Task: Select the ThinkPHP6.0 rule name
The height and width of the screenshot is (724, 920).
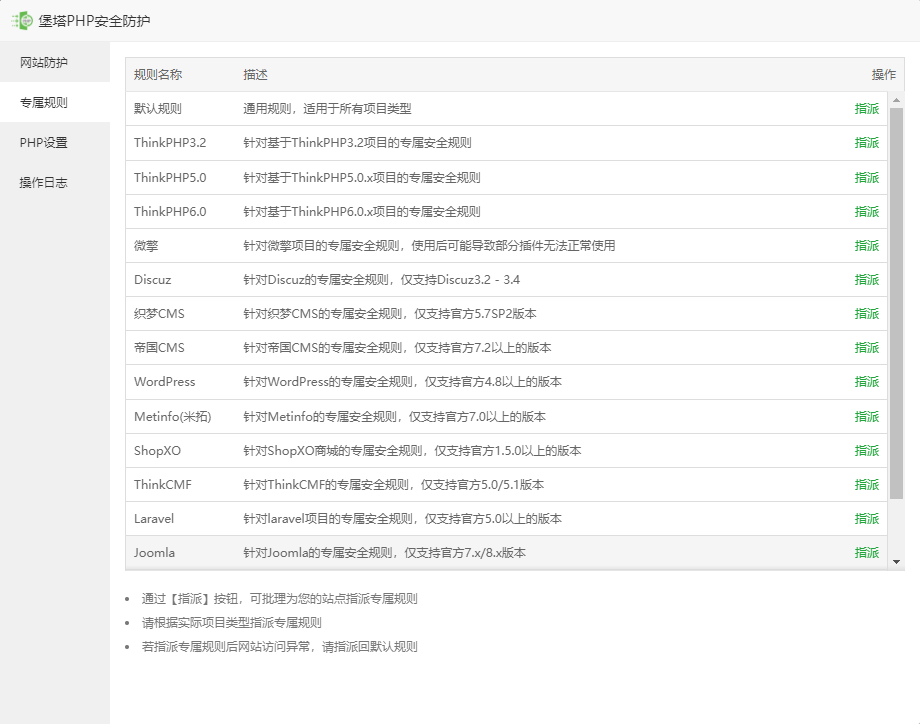Action: [170, 211]
